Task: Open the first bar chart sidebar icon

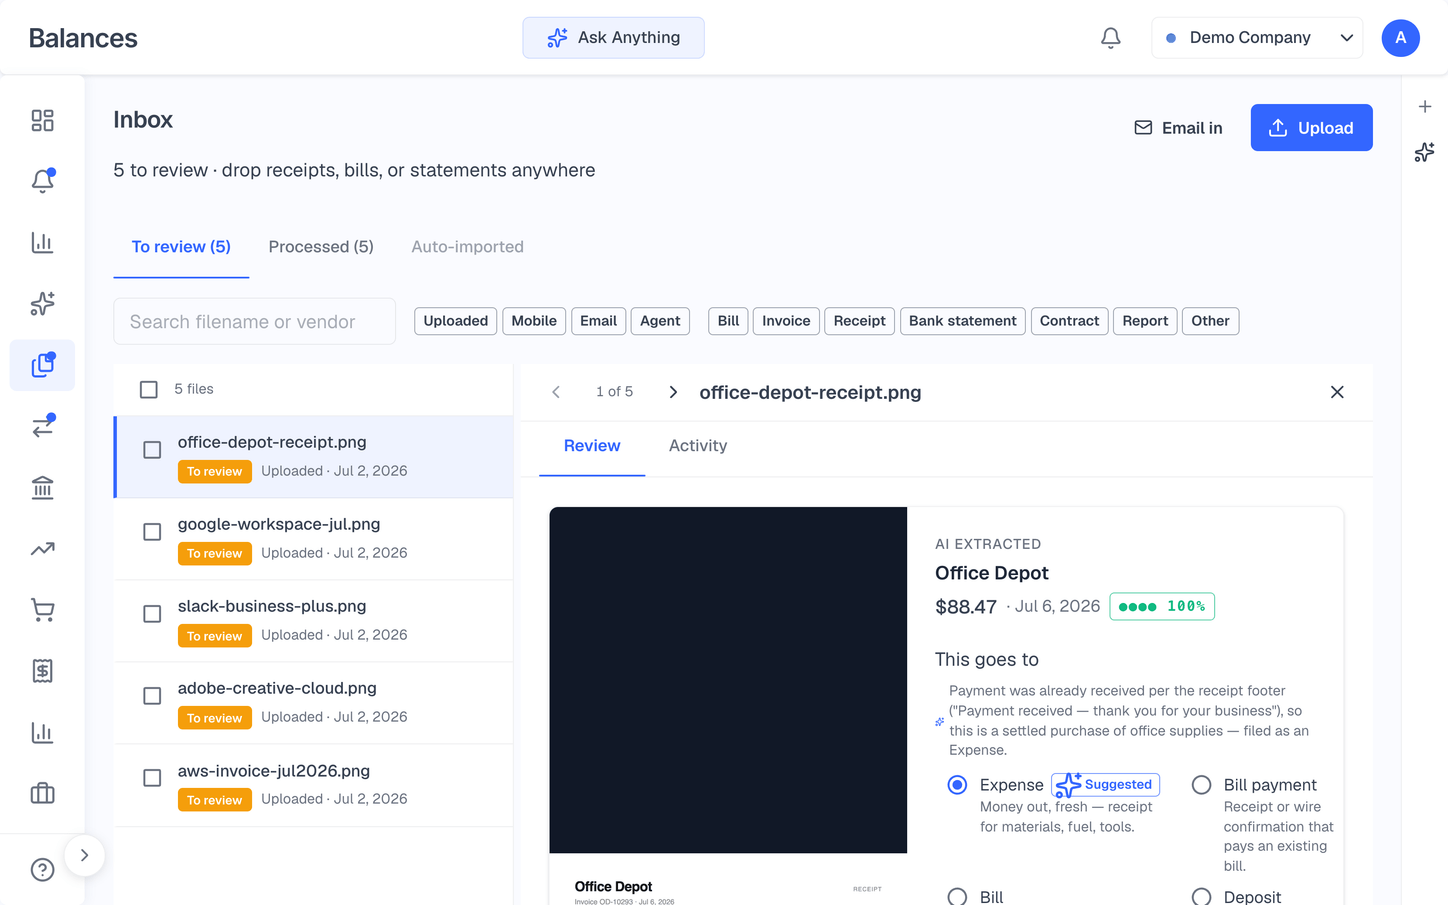Action: 42,242
